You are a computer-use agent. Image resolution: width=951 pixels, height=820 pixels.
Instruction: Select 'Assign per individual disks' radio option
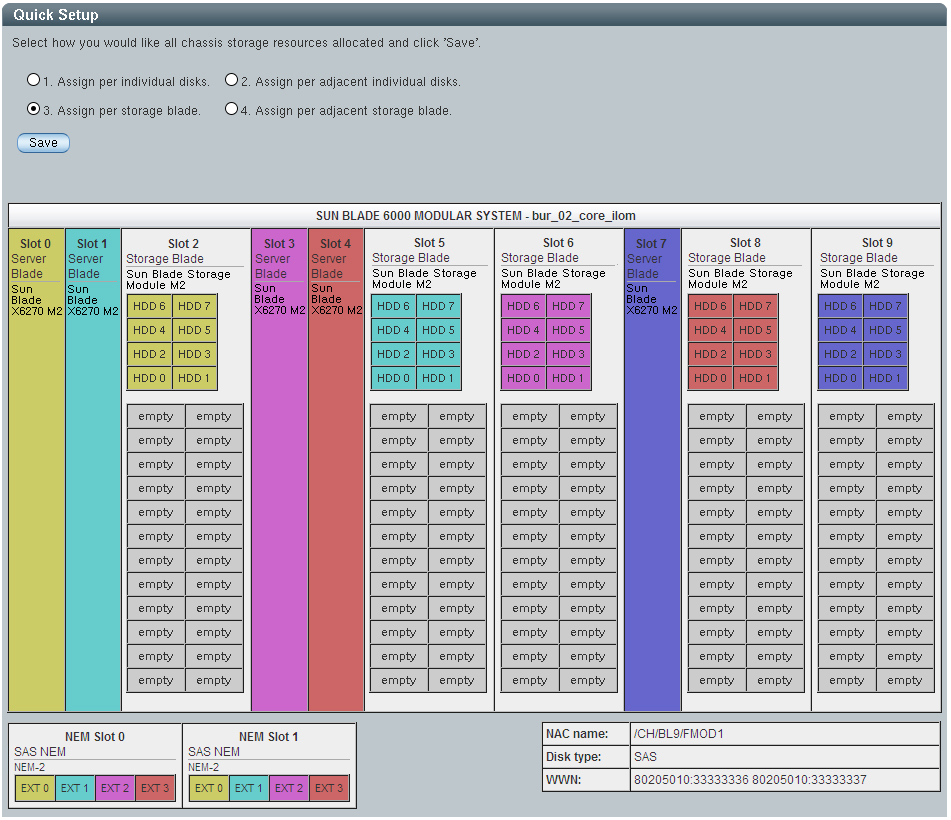click(34, 80)
